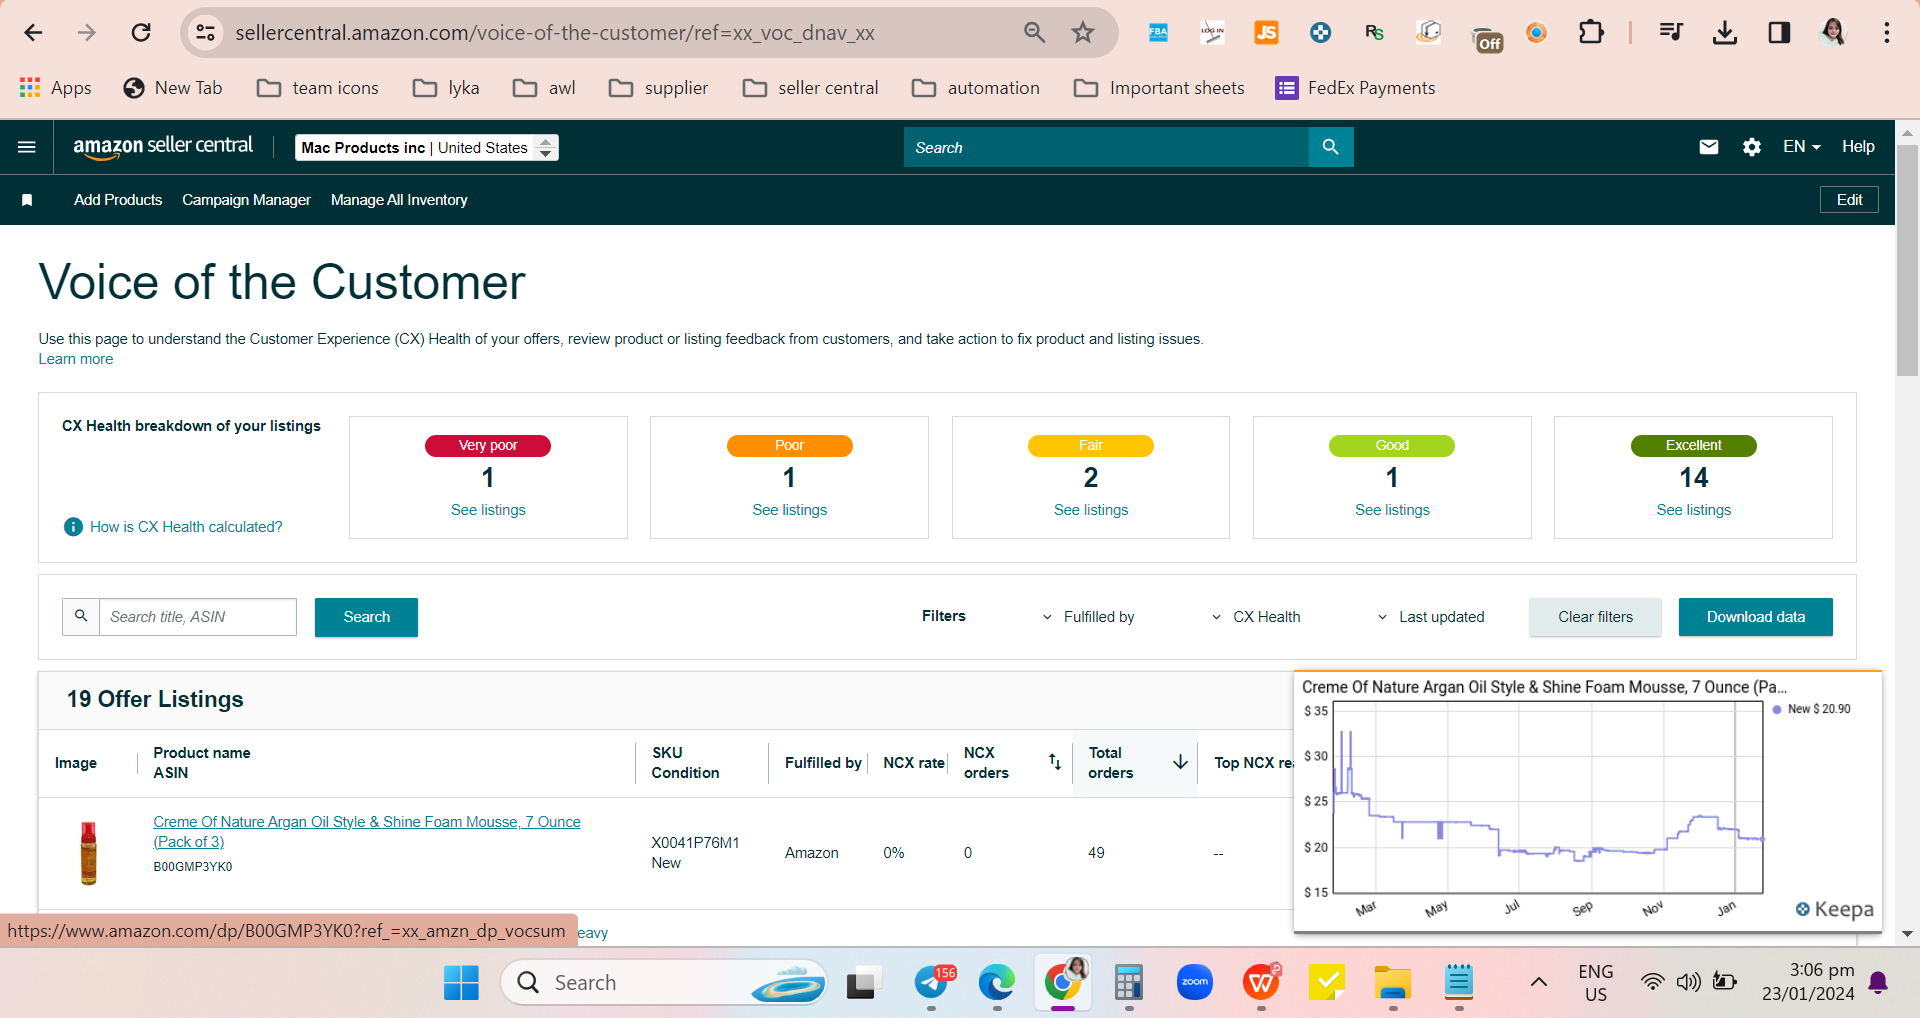Viewport: 1920px width, 1018px height.
Task: Sort by the NCX orders arrows icon
Action: click(x=1055, y=762)
